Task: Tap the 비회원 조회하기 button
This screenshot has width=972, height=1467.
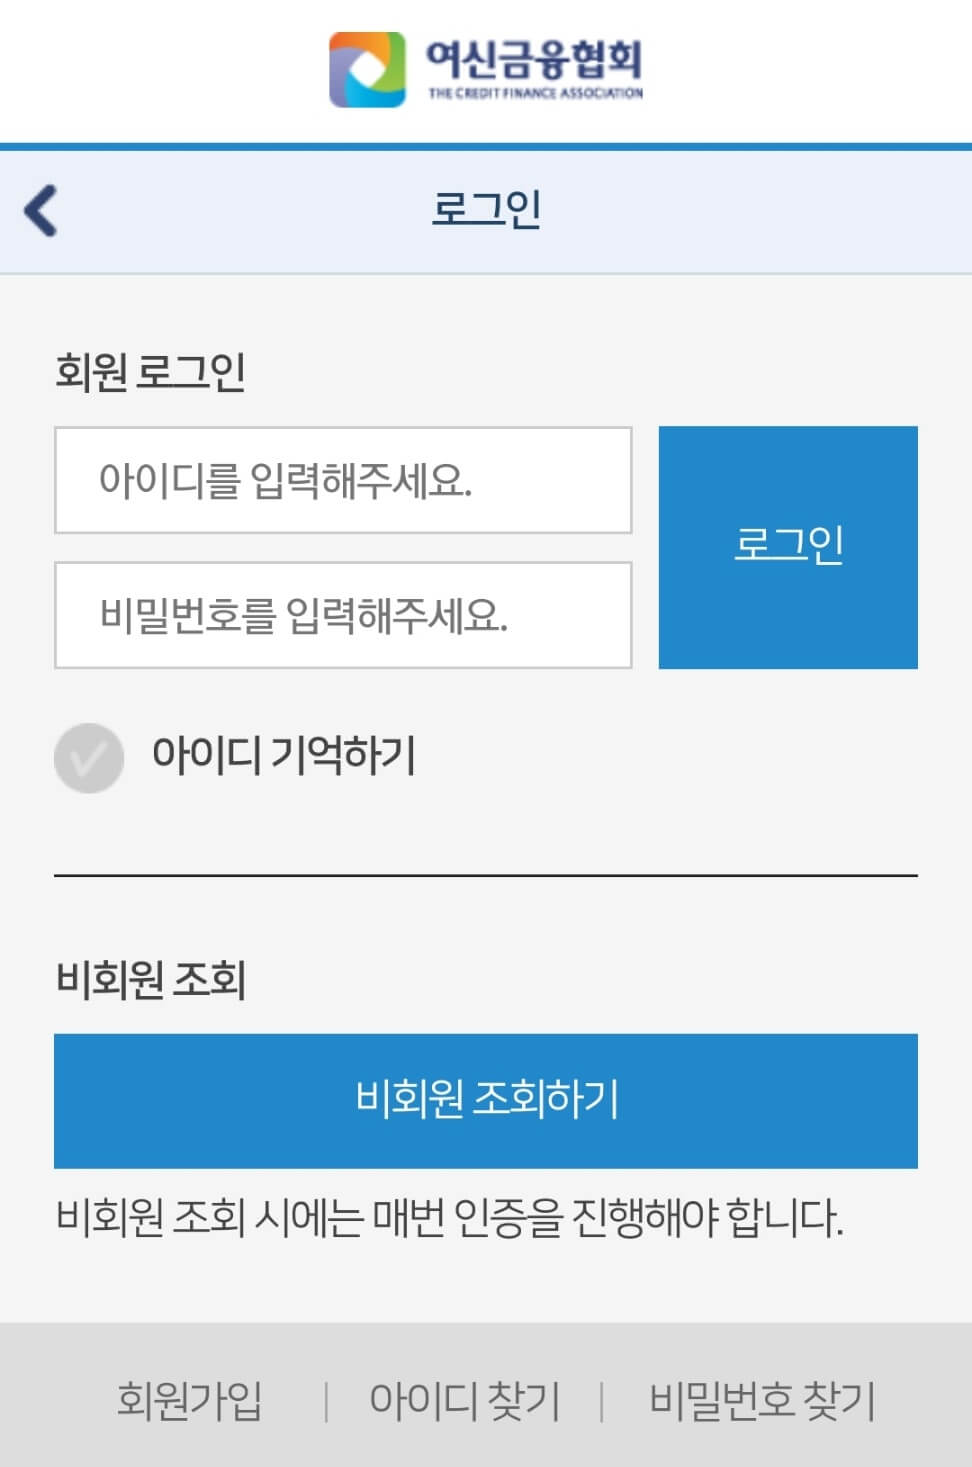Action: (486, 1101)
